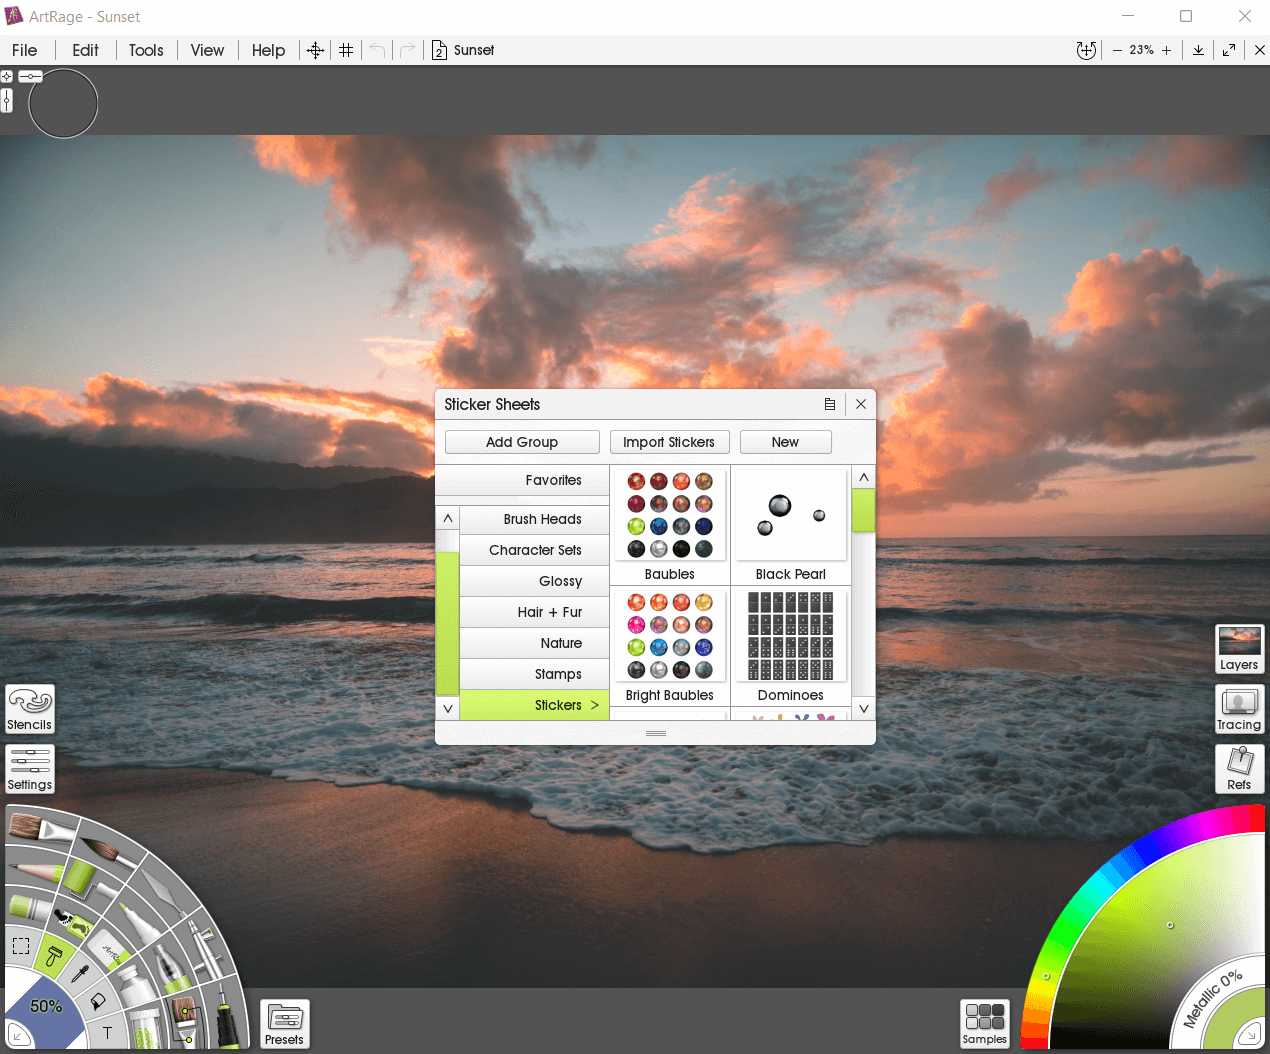1270x1054 pixels.
Task: Click the Import Stickers button
Action: [x=669, y=442]
